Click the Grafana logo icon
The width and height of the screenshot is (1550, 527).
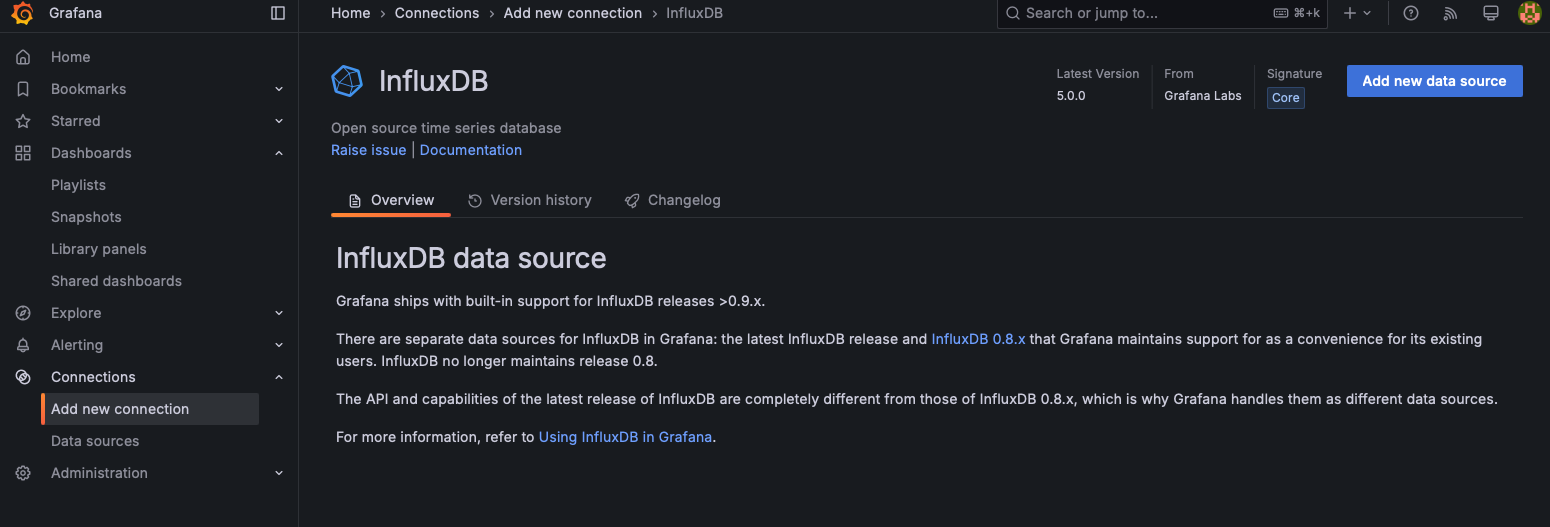pos(22,13)
